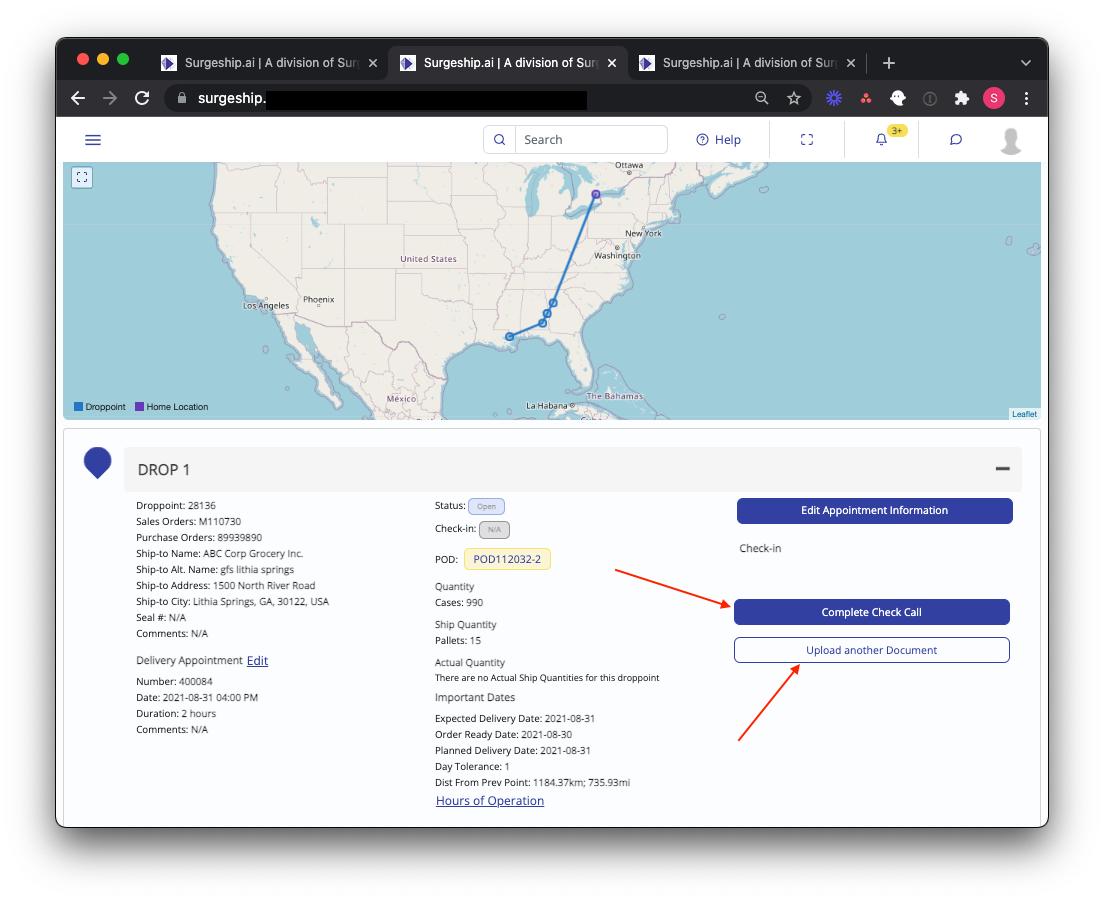Image resolution: width=1104 pixels, height=901 pixels.
Task: Toggle fullscreen mode in the app header
Action: tap(807, 139)
